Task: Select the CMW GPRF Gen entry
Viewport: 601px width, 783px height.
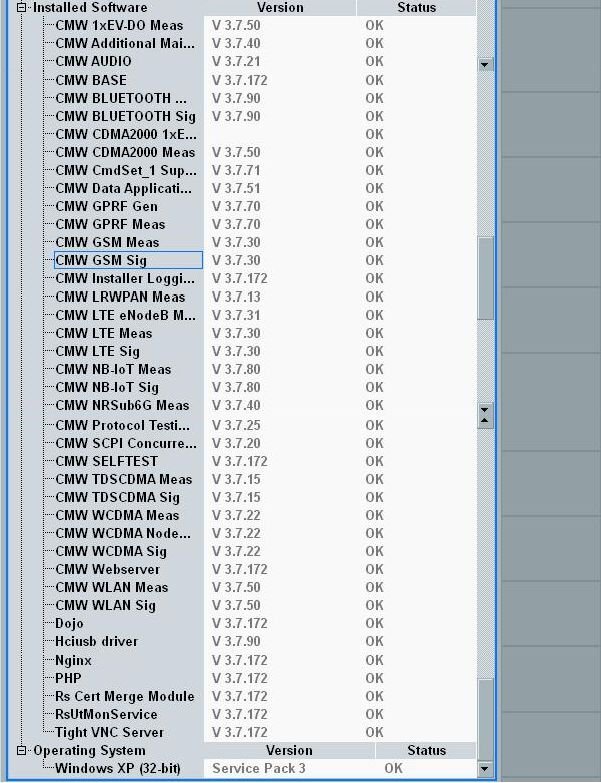Action: [x=106, y=206]
